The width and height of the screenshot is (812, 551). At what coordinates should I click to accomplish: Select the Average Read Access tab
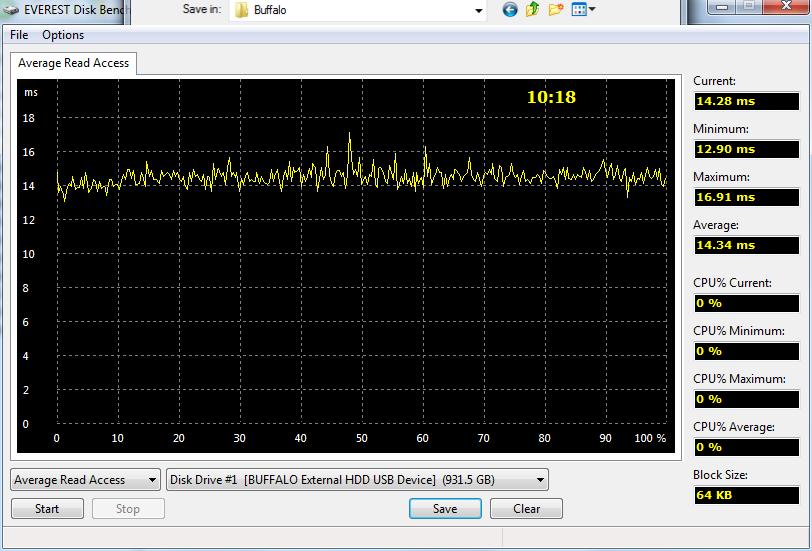73,63
